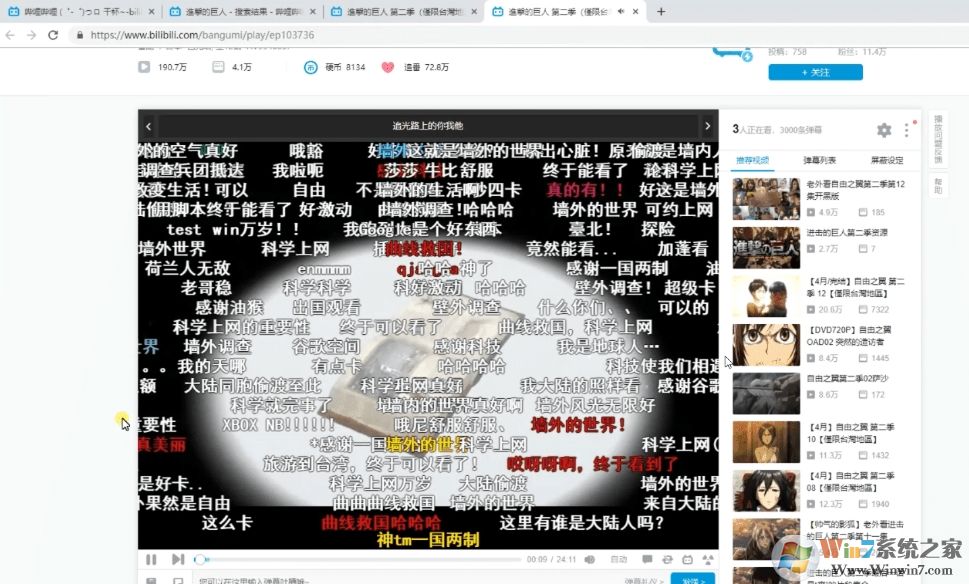Switch to 搜索结果 browser tab
969x584 pixels.
pos(242,11)
